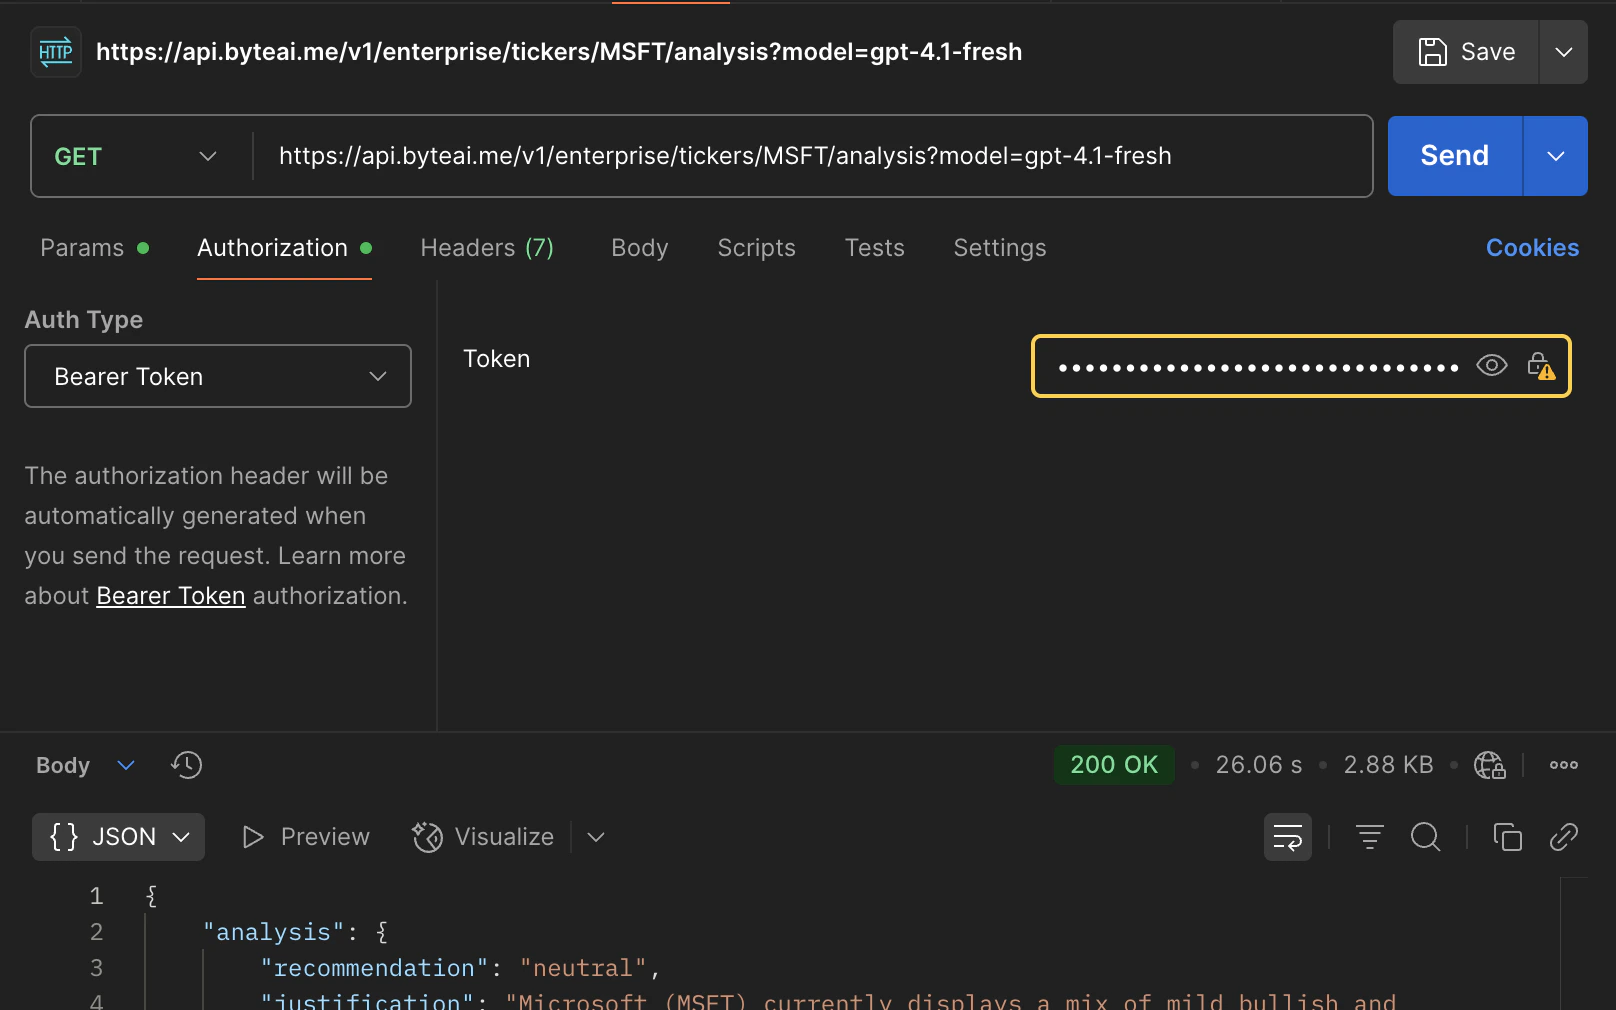The height and width of the screenshot is (1010, 1616).
Task: Switch to the Authorization tab
Action: [x=284, y=248]
